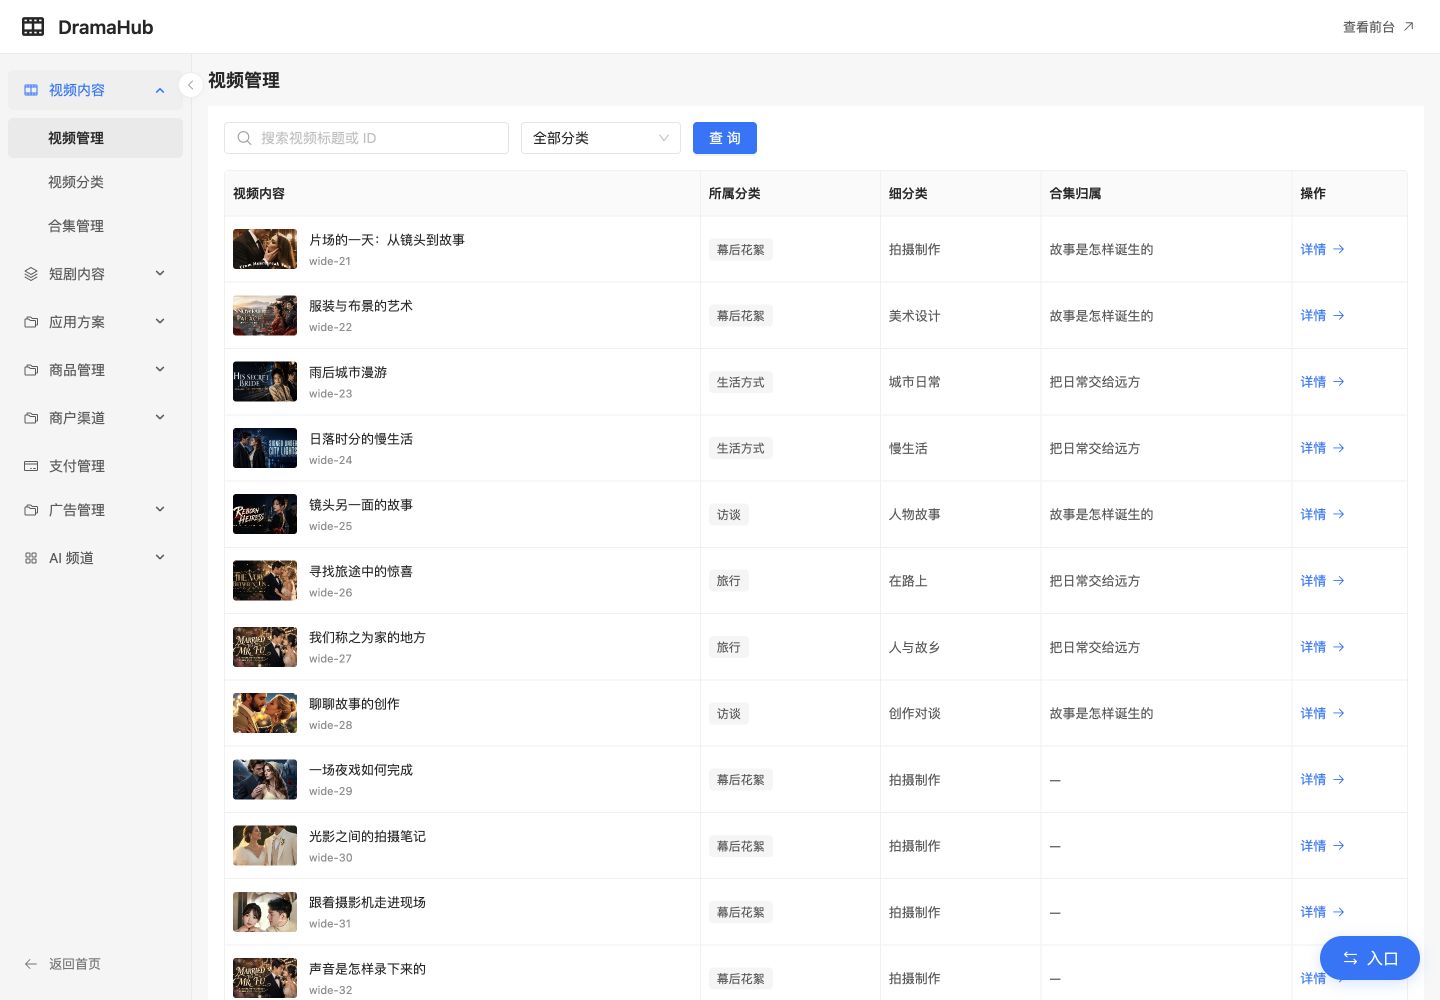
Task: Open the 合集管理 menu item
Action: [x=95, y=226]
